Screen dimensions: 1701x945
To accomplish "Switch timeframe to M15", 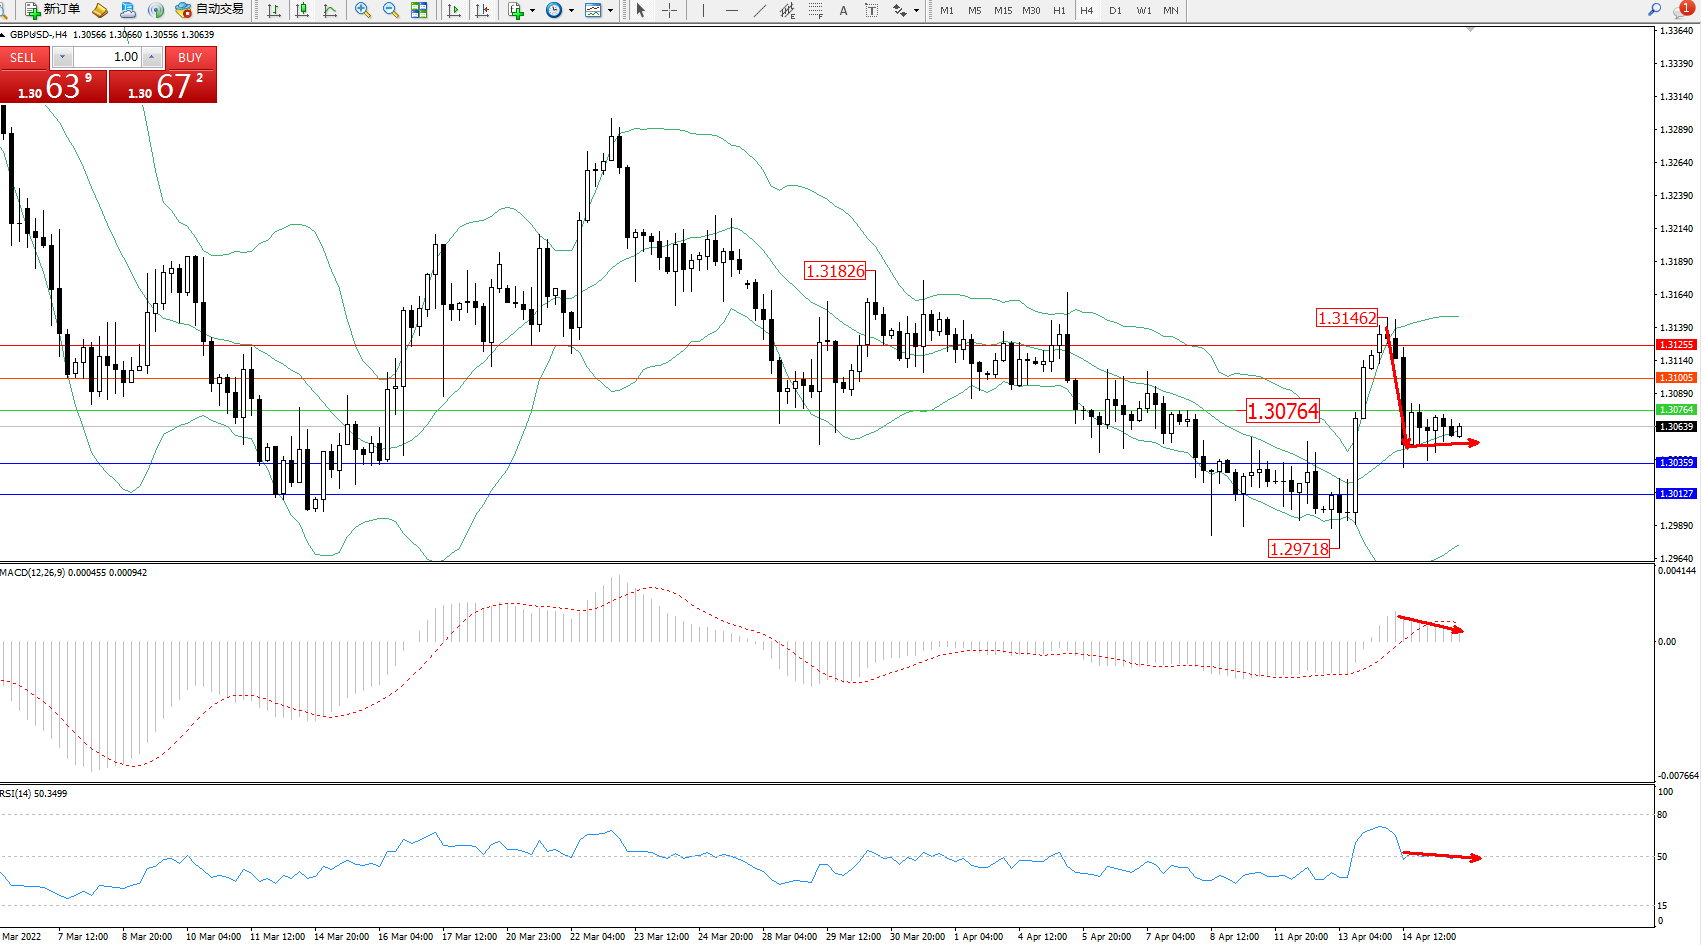I will (1002, 10).
